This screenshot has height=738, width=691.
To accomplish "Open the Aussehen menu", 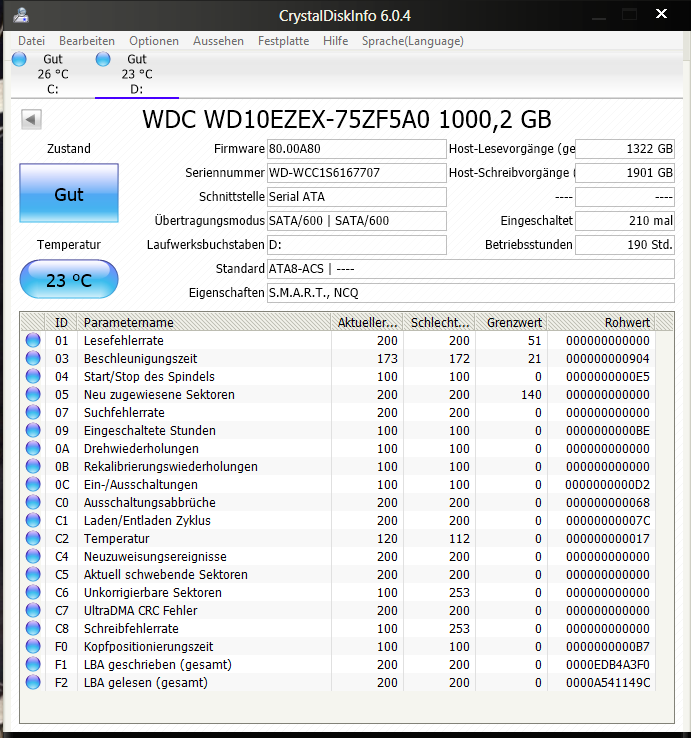I will click(218, 41).
